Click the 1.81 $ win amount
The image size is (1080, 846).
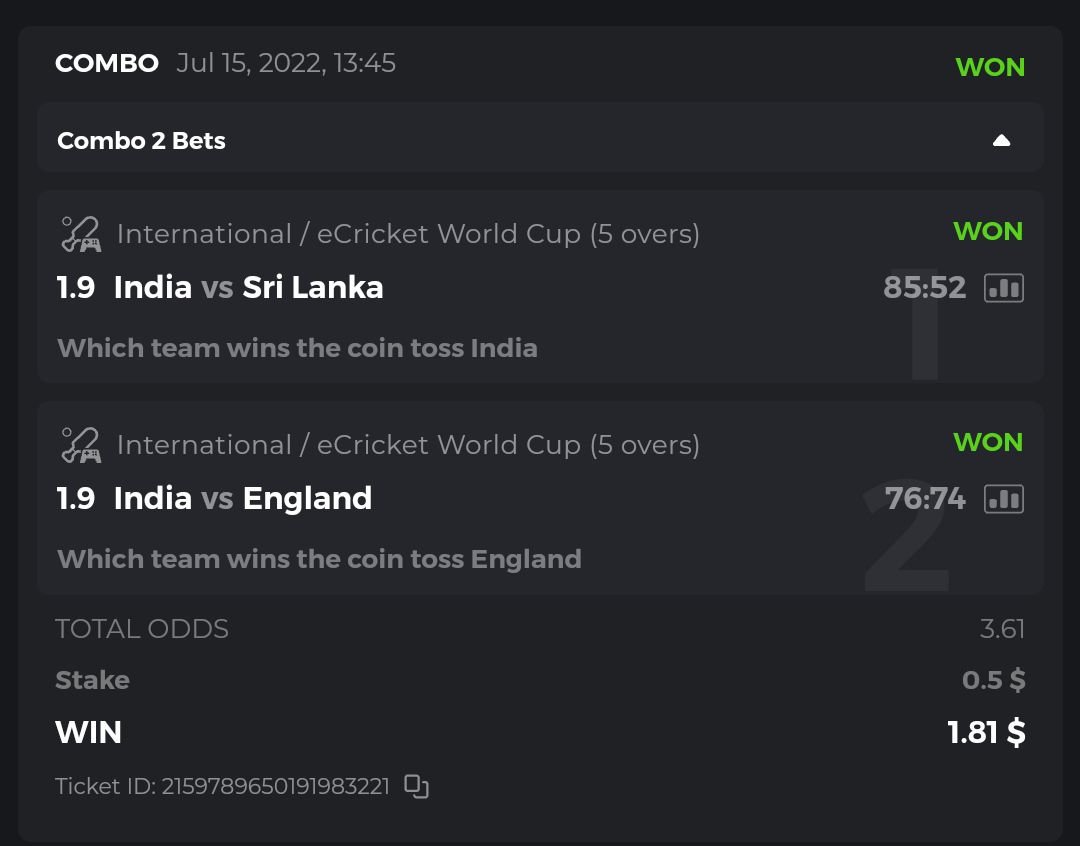click(986, 732)
